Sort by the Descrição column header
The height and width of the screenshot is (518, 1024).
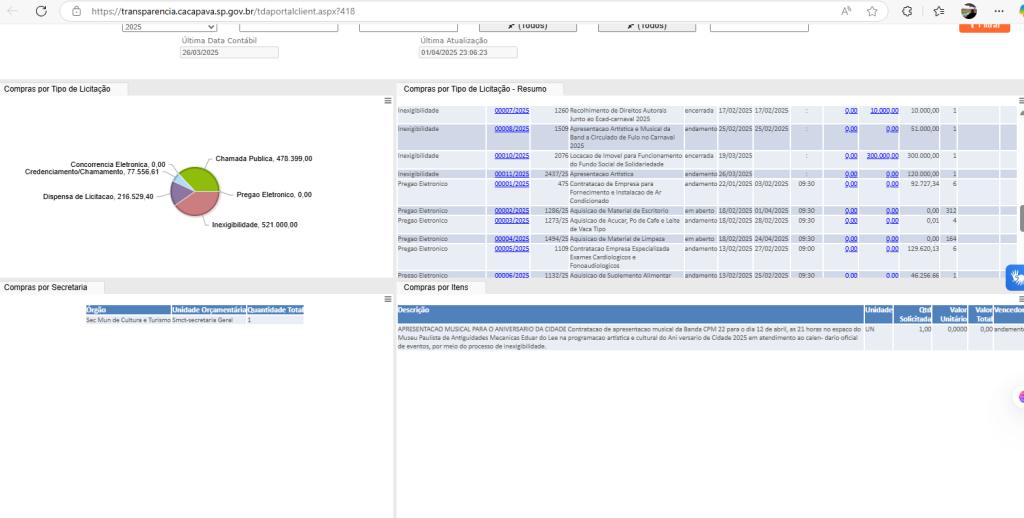tap(630, 314)
